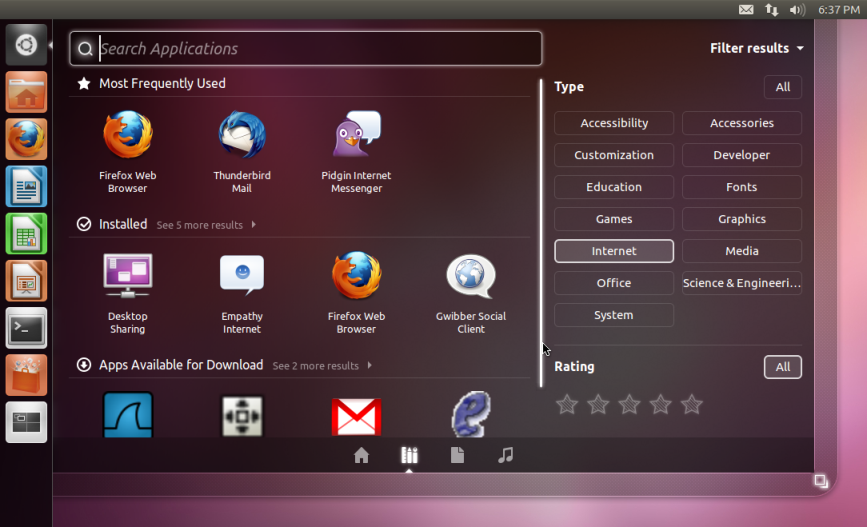The width and height of the screenshot is (867, 527).
Task: Open Empathy Internet messaging app
Action: [x=242, y=293]
